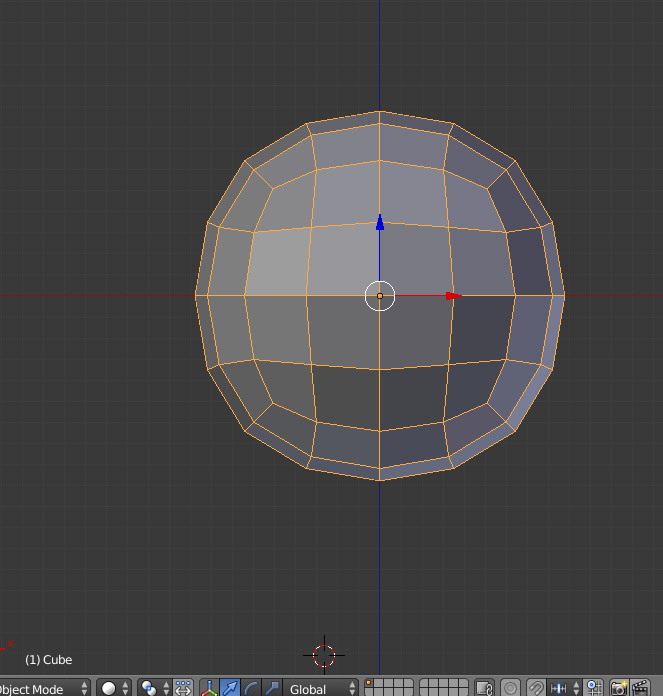Click the white manipulator center circle

[380, 296]
